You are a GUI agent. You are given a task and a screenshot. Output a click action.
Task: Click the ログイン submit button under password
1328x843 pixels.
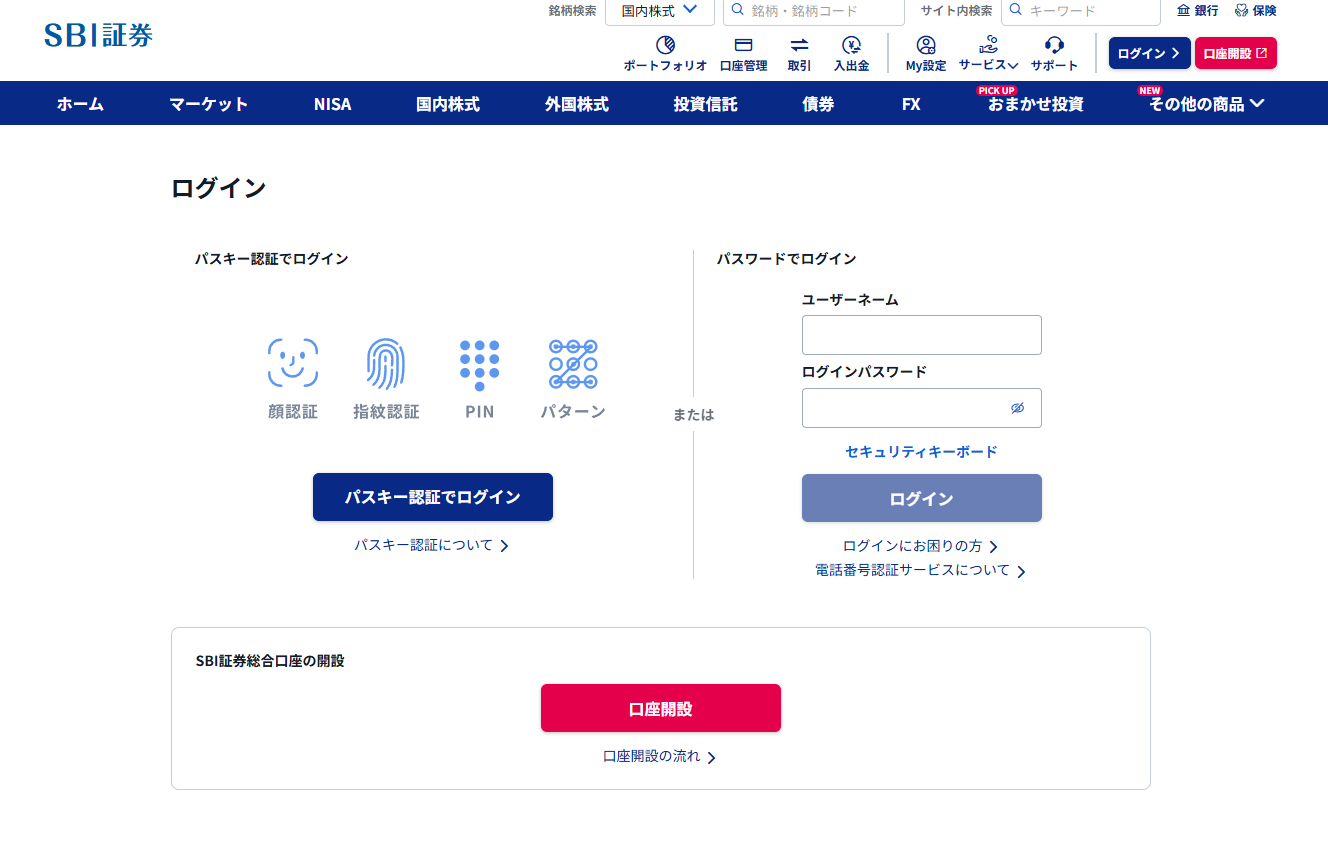tap(922, 498)
